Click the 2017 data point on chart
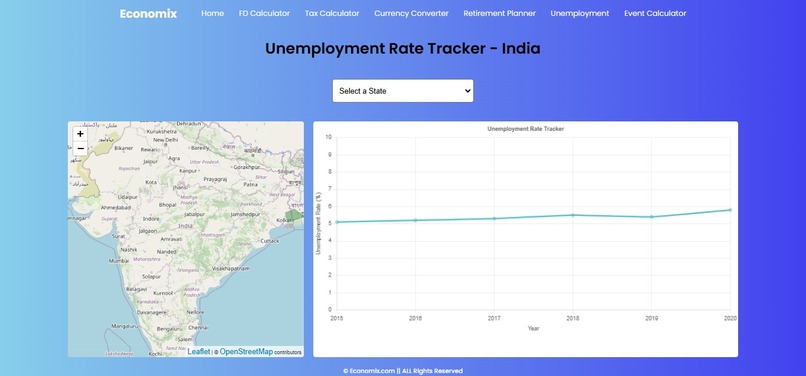 pyautogui.click(x=494, y=219)
